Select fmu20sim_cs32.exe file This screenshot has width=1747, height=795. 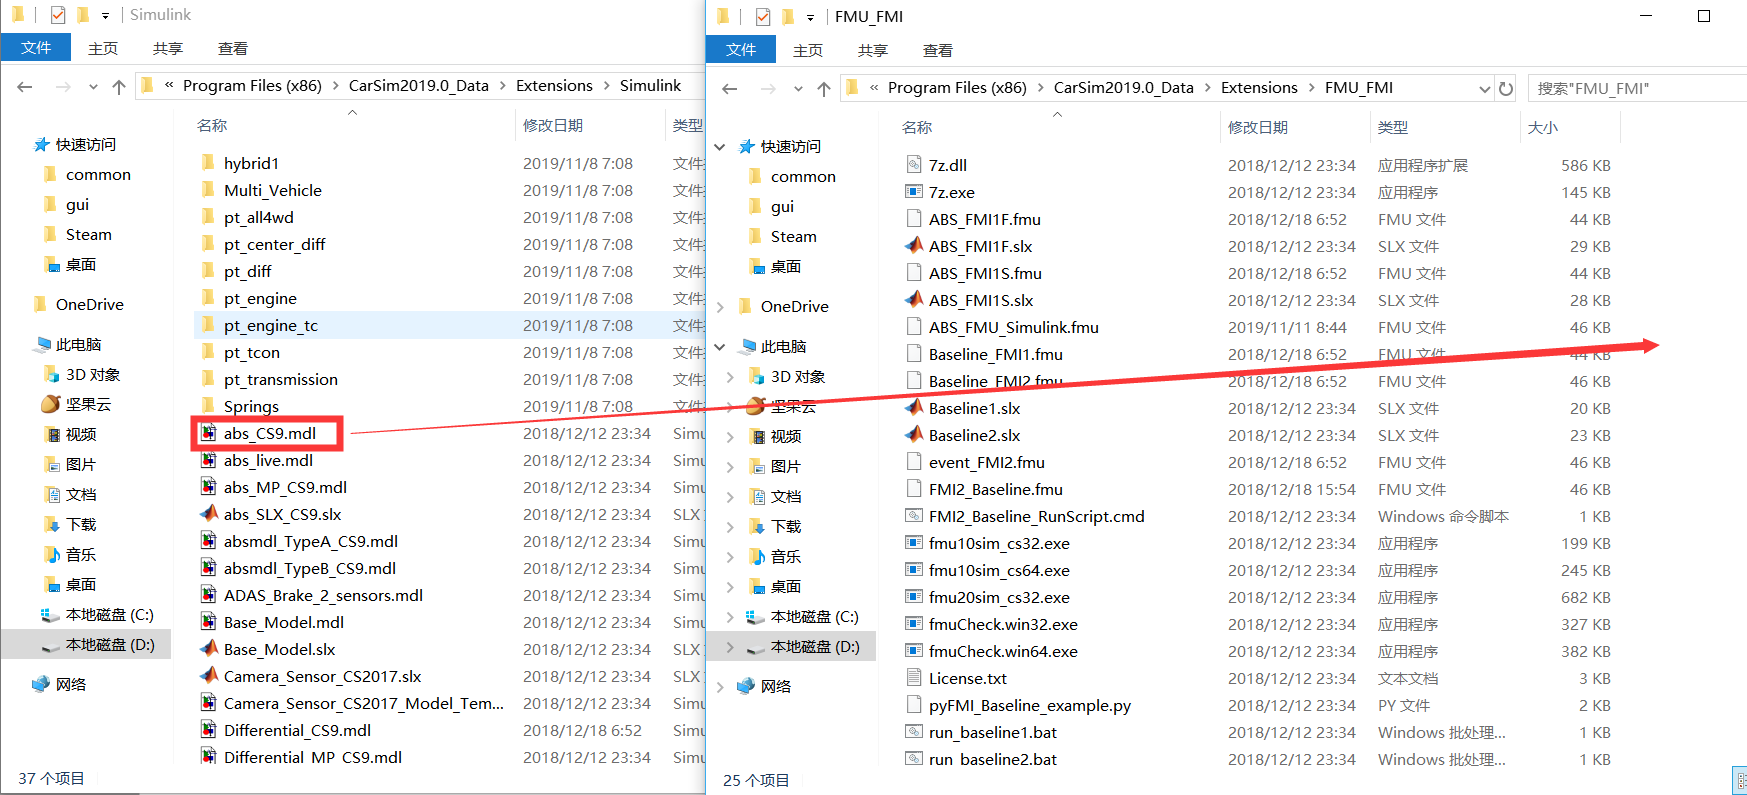(x=999, y=597)
